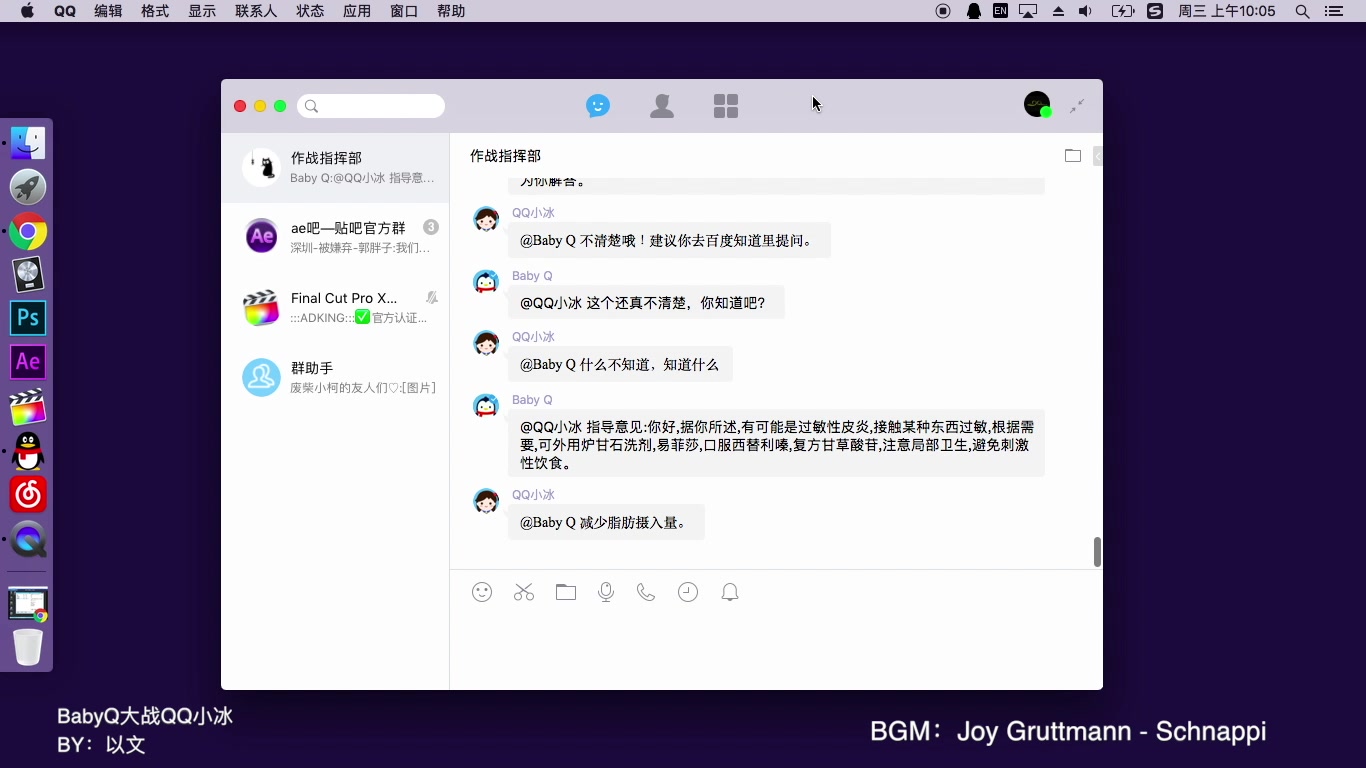Open the 群助手 entry
The height and width of the screenshot is (768, 1366).
click(x=335, y=378)
